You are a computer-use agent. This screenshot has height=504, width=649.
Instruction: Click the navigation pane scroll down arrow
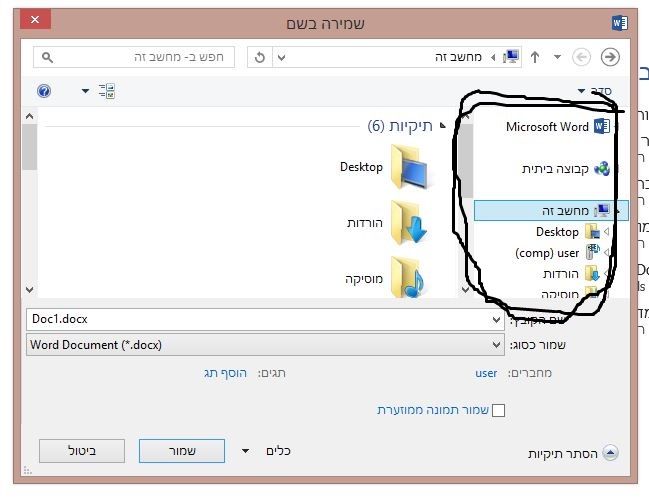465,289
